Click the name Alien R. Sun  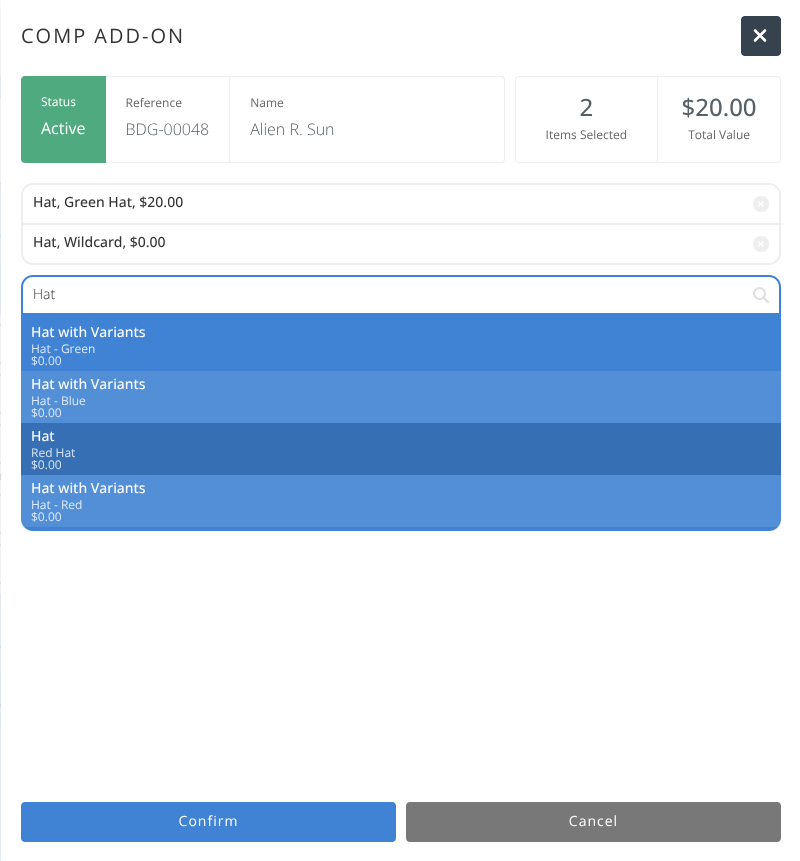292,129
